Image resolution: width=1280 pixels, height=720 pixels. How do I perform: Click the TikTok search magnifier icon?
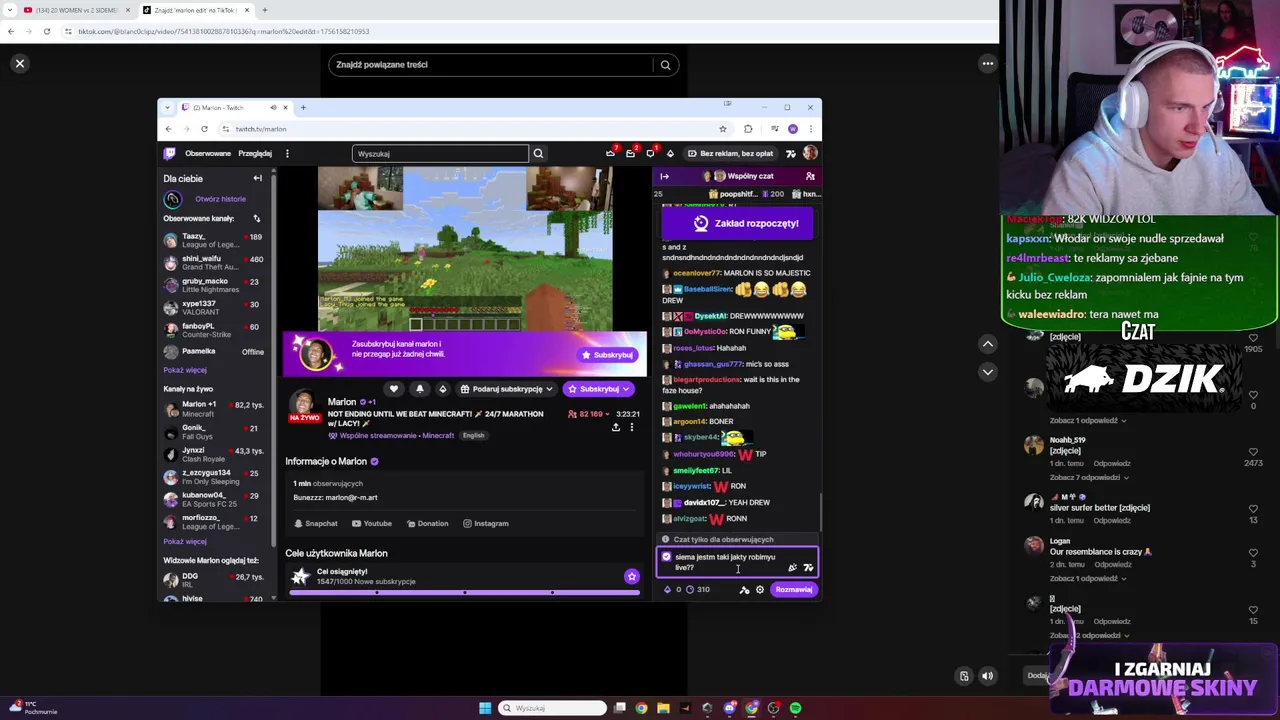665,65
